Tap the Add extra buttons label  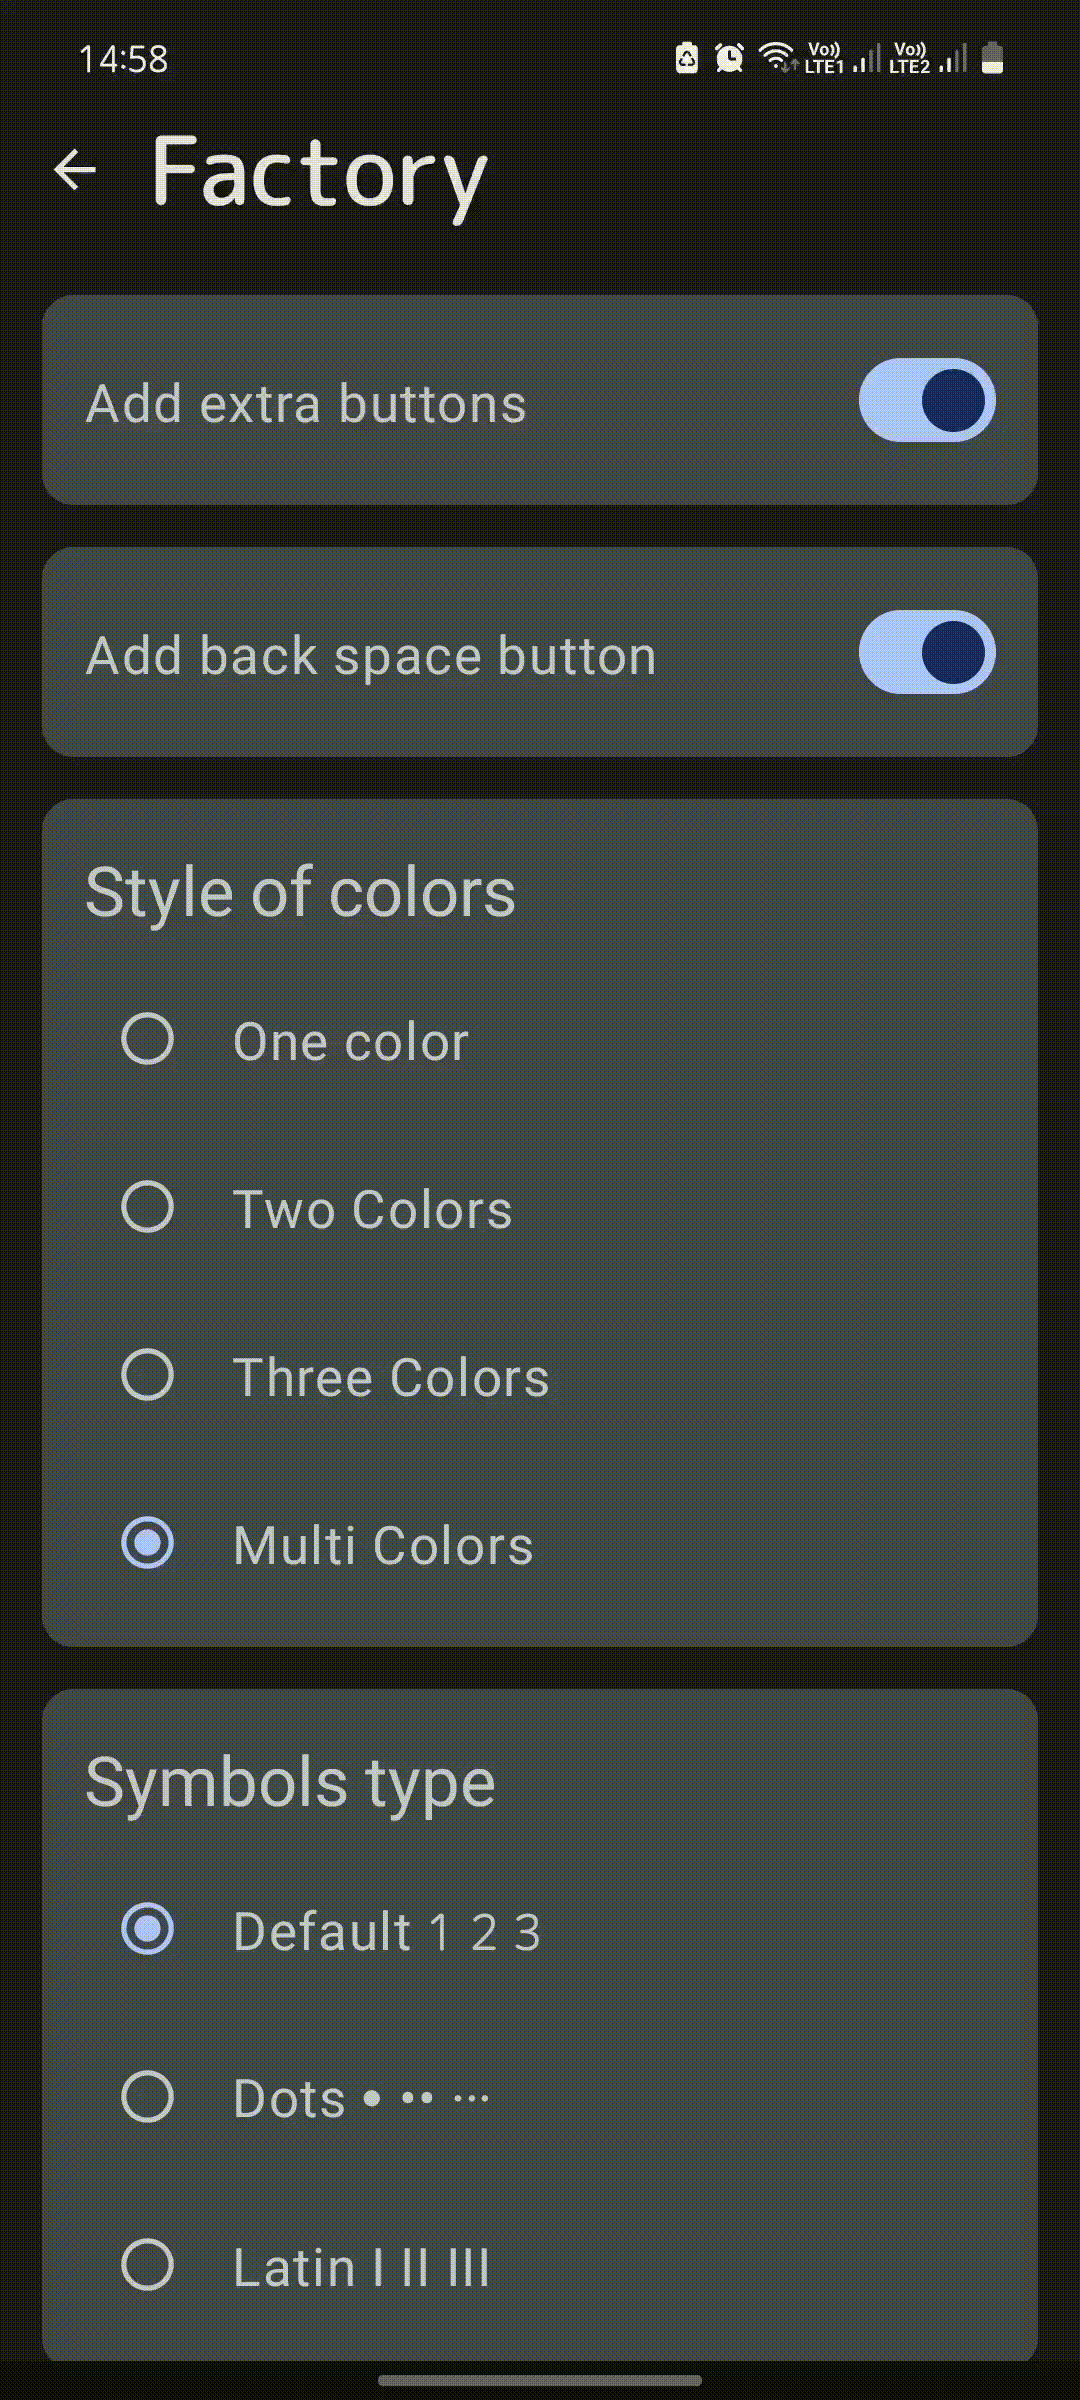[x=306, y=404]
